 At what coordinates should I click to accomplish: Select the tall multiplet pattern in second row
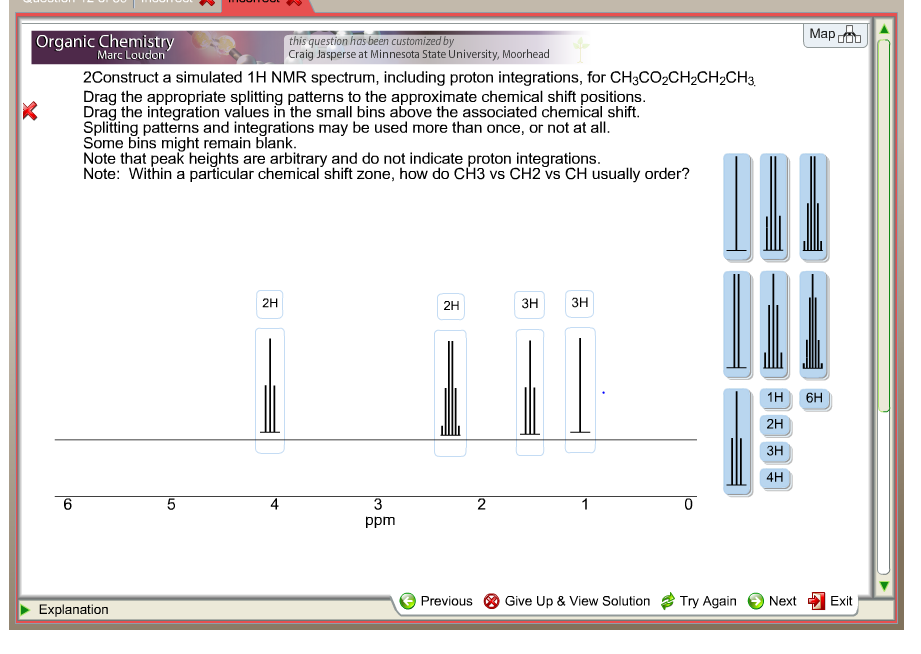813,320
